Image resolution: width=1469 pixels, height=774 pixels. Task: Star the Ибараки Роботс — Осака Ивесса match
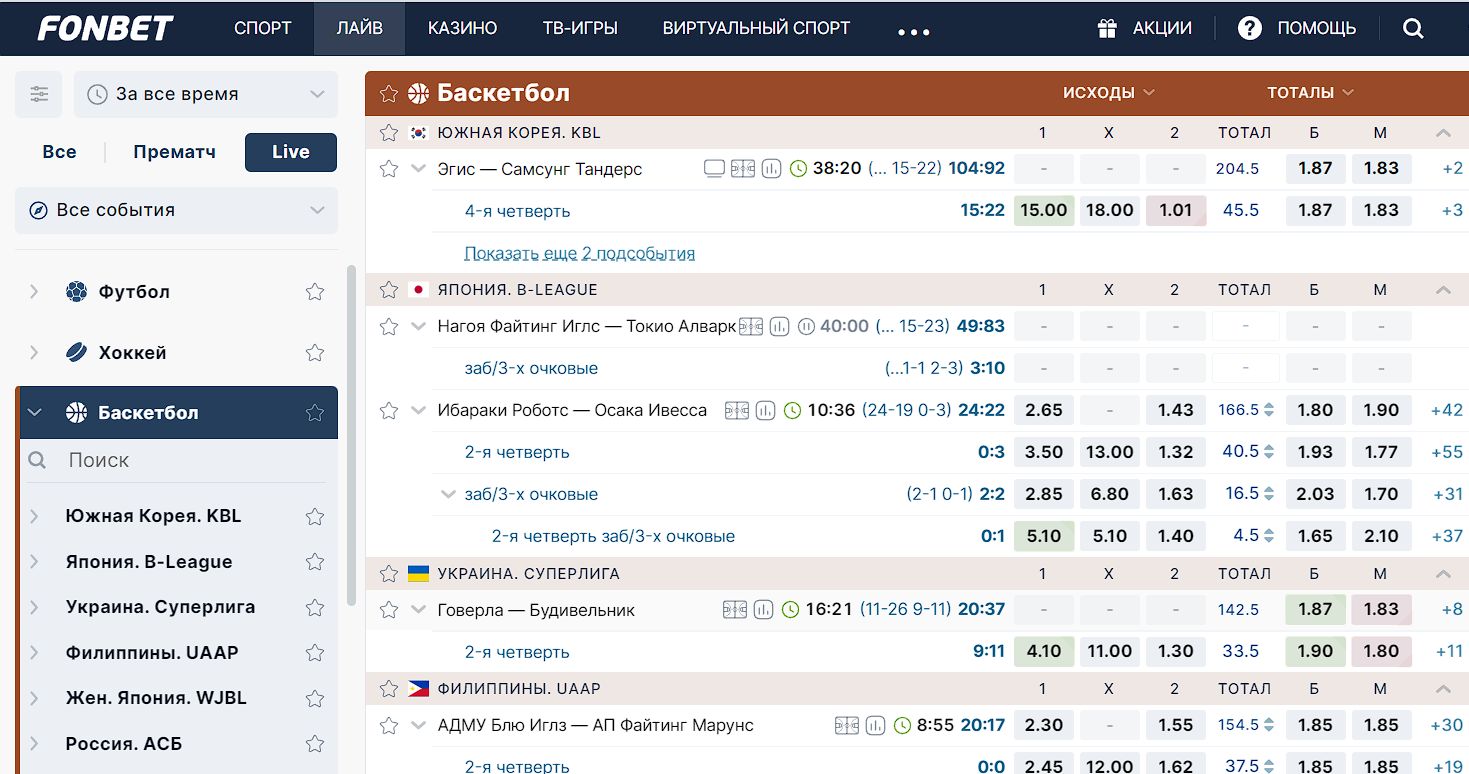point(388,410)
